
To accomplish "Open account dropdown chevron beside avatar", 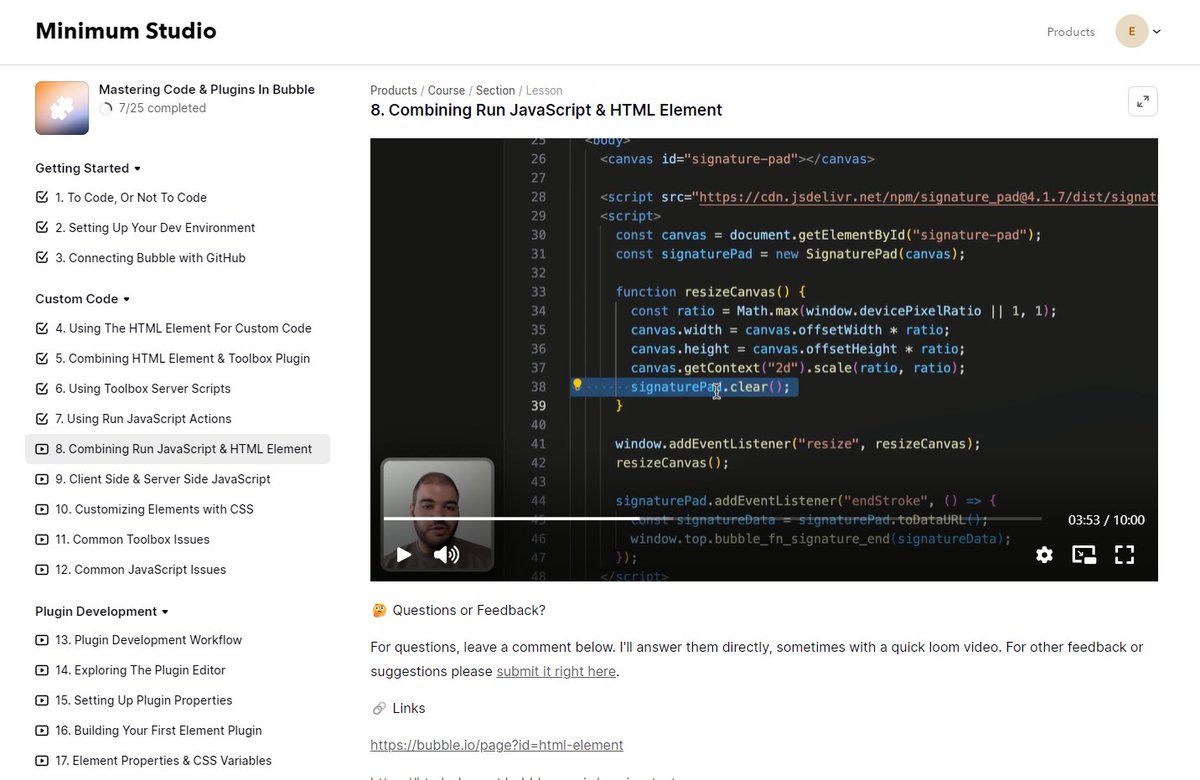I will pos(1157,32).
